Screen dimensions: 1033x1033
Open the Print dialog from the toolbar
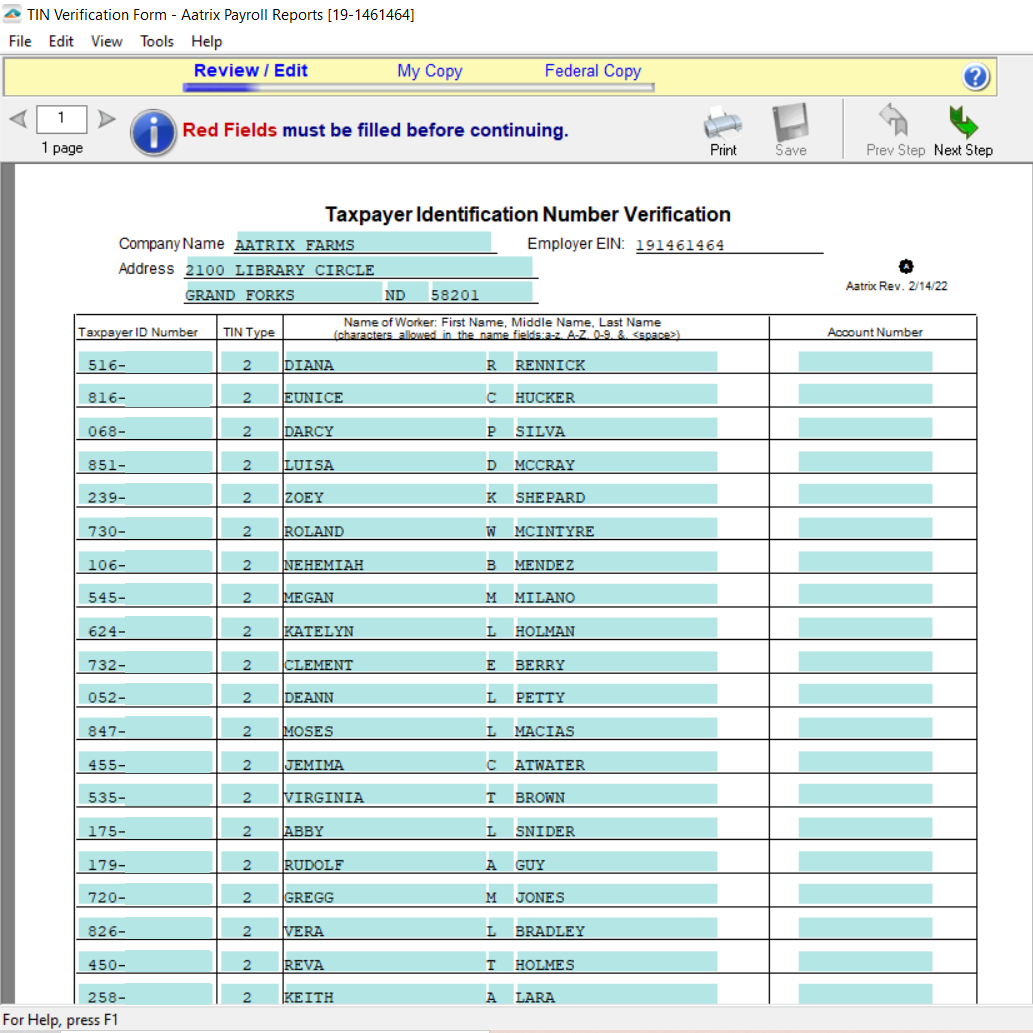click(722, 122)
